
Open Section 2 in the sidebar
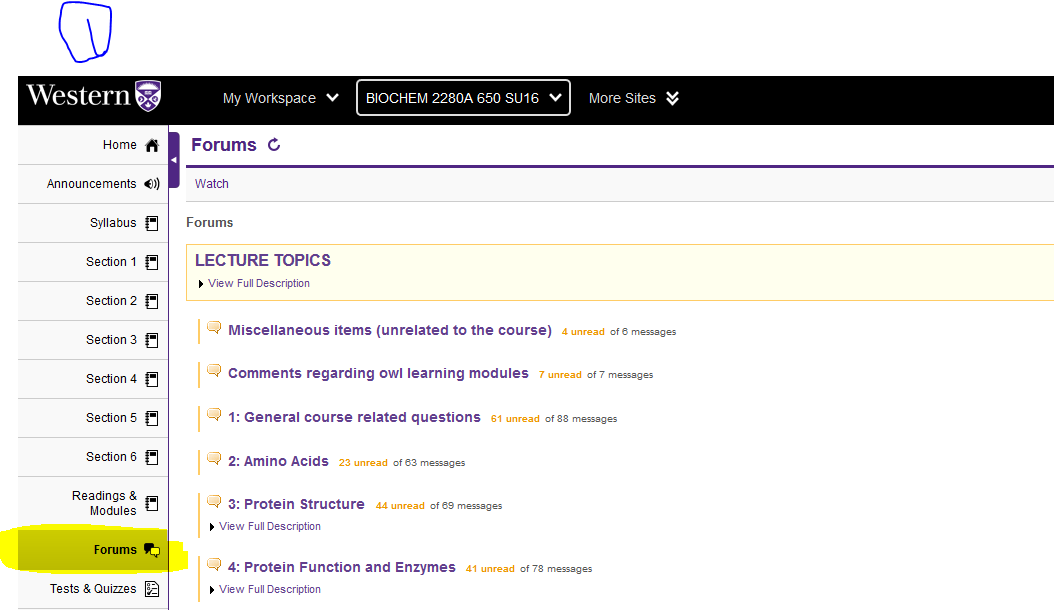pos(93,301)
